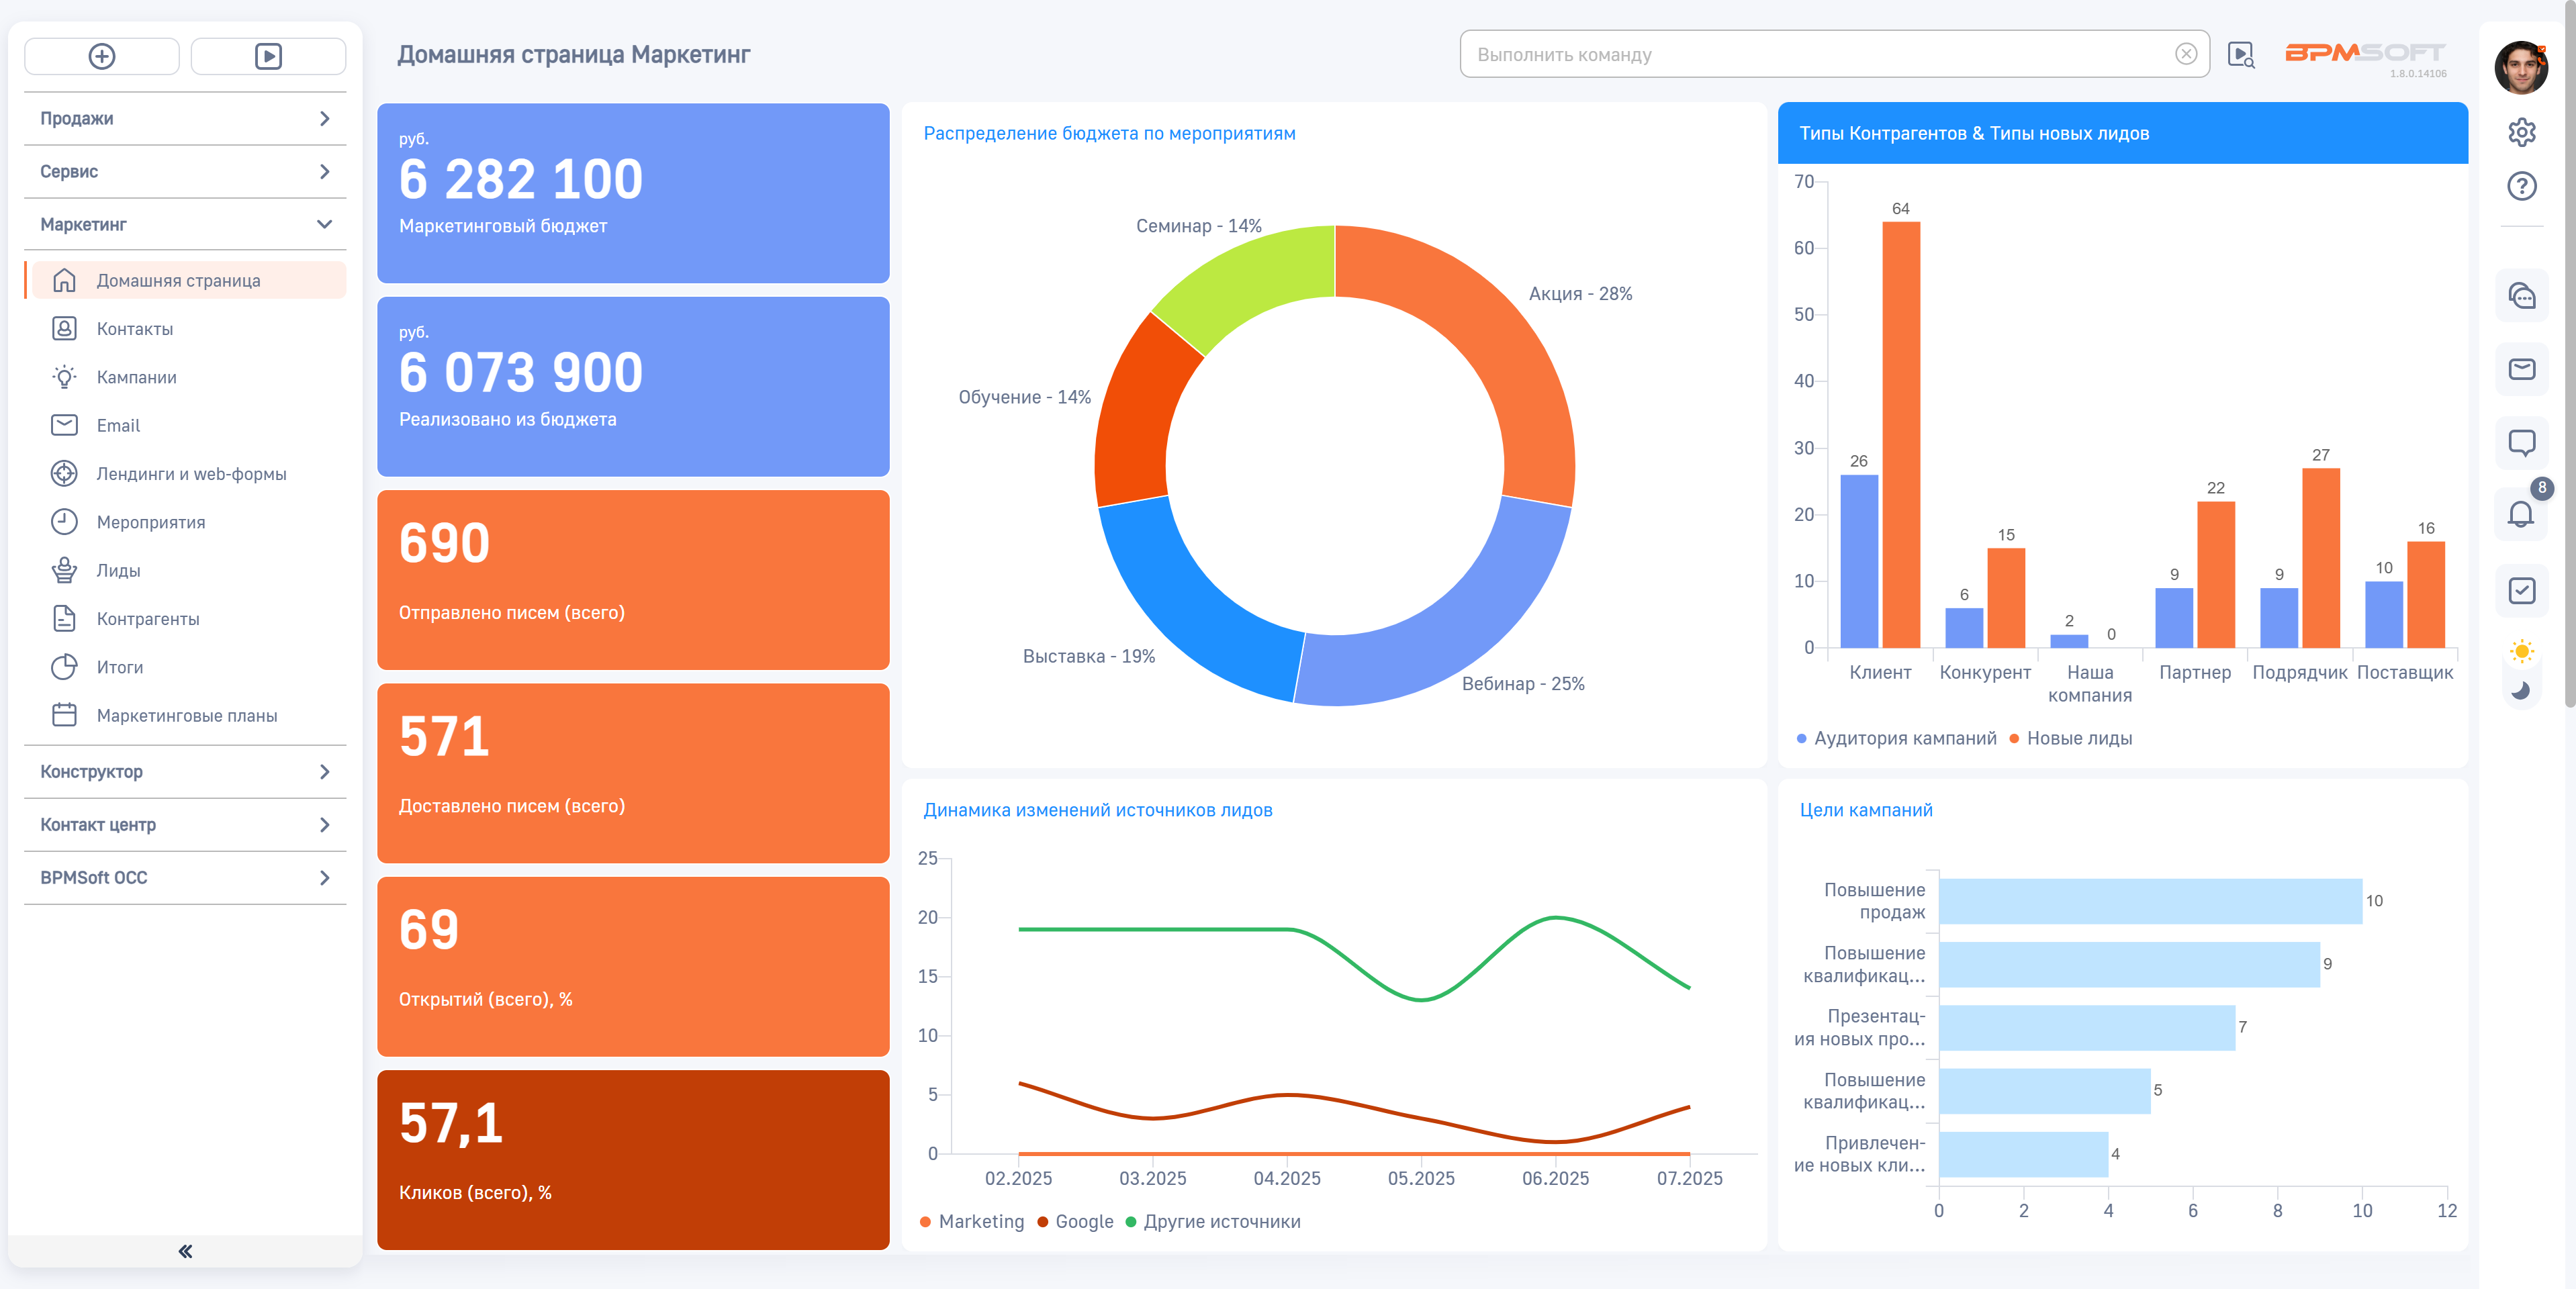Click the Цели кампаний chart title
Screen dimensions: 2576x1289
[1865, 810]
